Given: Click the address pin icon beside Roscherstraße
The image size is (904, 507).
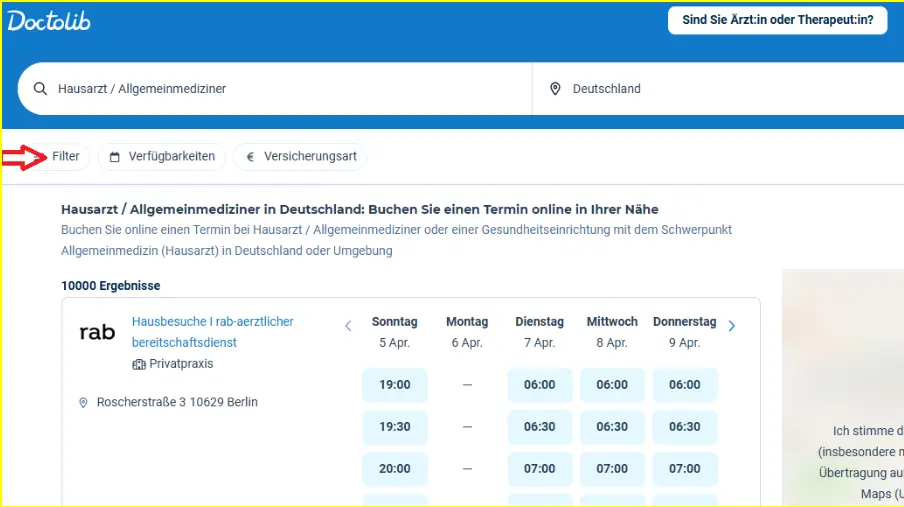Looking at the screenshot, I should tap(83, 402).
